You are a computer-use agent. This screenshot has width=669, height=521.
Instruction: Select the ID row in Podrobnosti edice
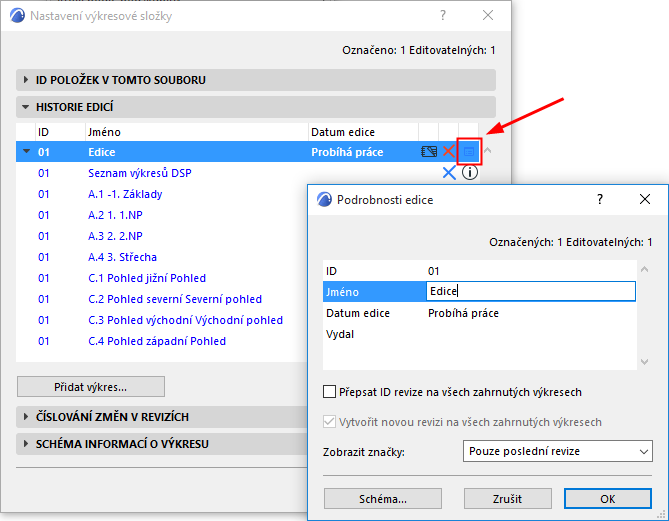[x=480, y=271]
